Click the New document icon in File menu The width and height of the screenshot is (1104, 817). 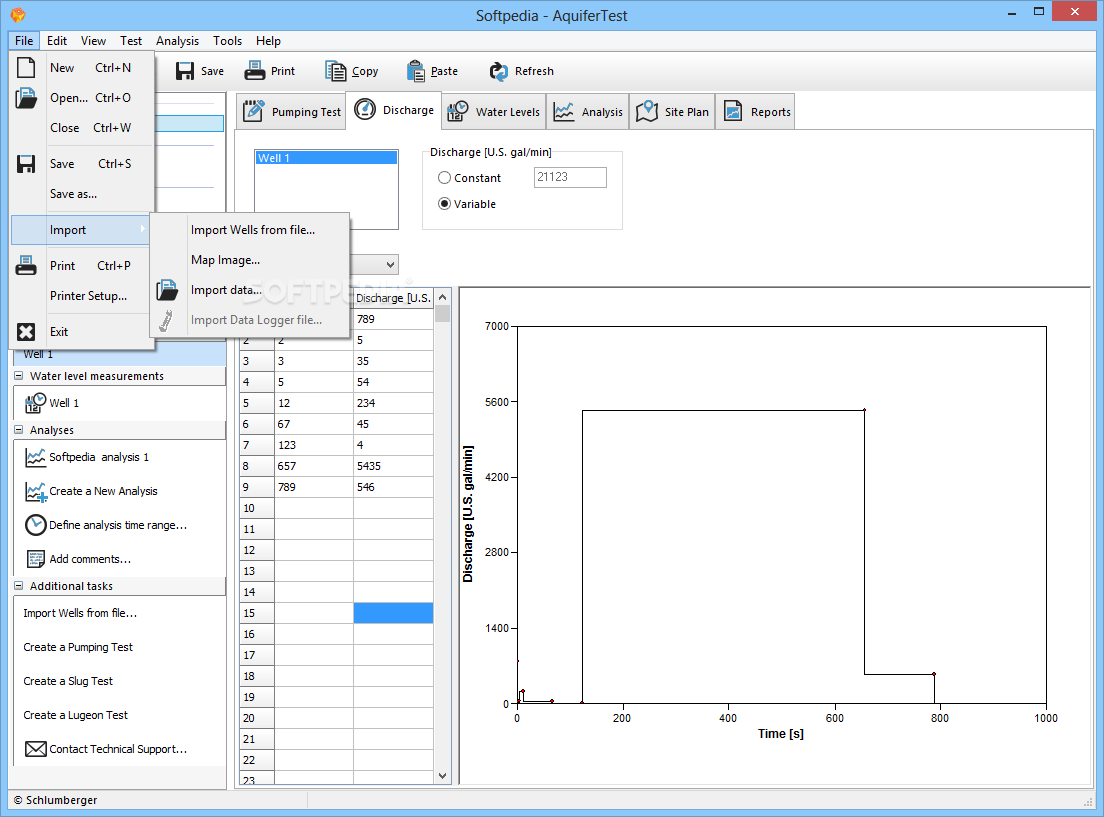[x=26, y=68]
